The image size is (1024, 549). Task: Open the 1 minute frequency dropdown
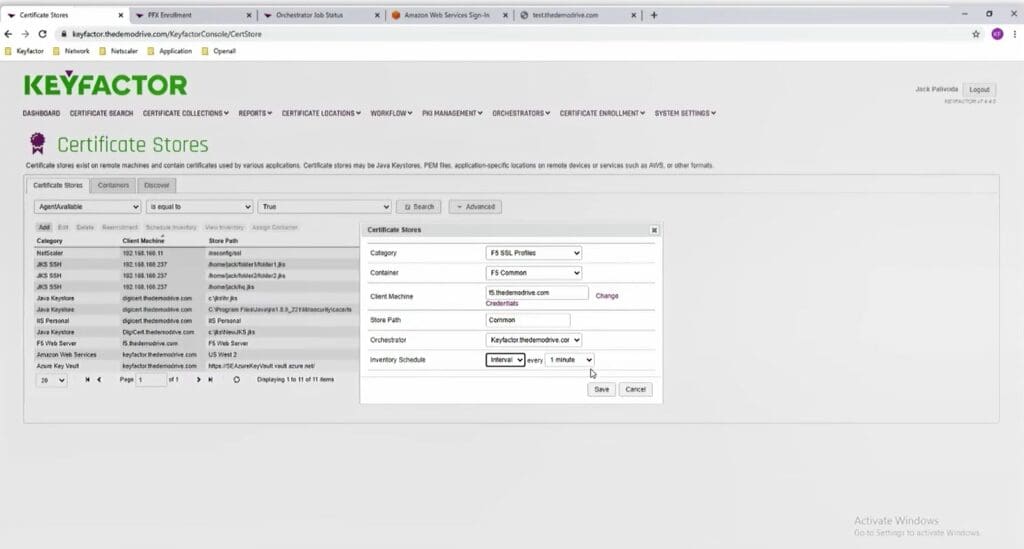pos(569,360)
